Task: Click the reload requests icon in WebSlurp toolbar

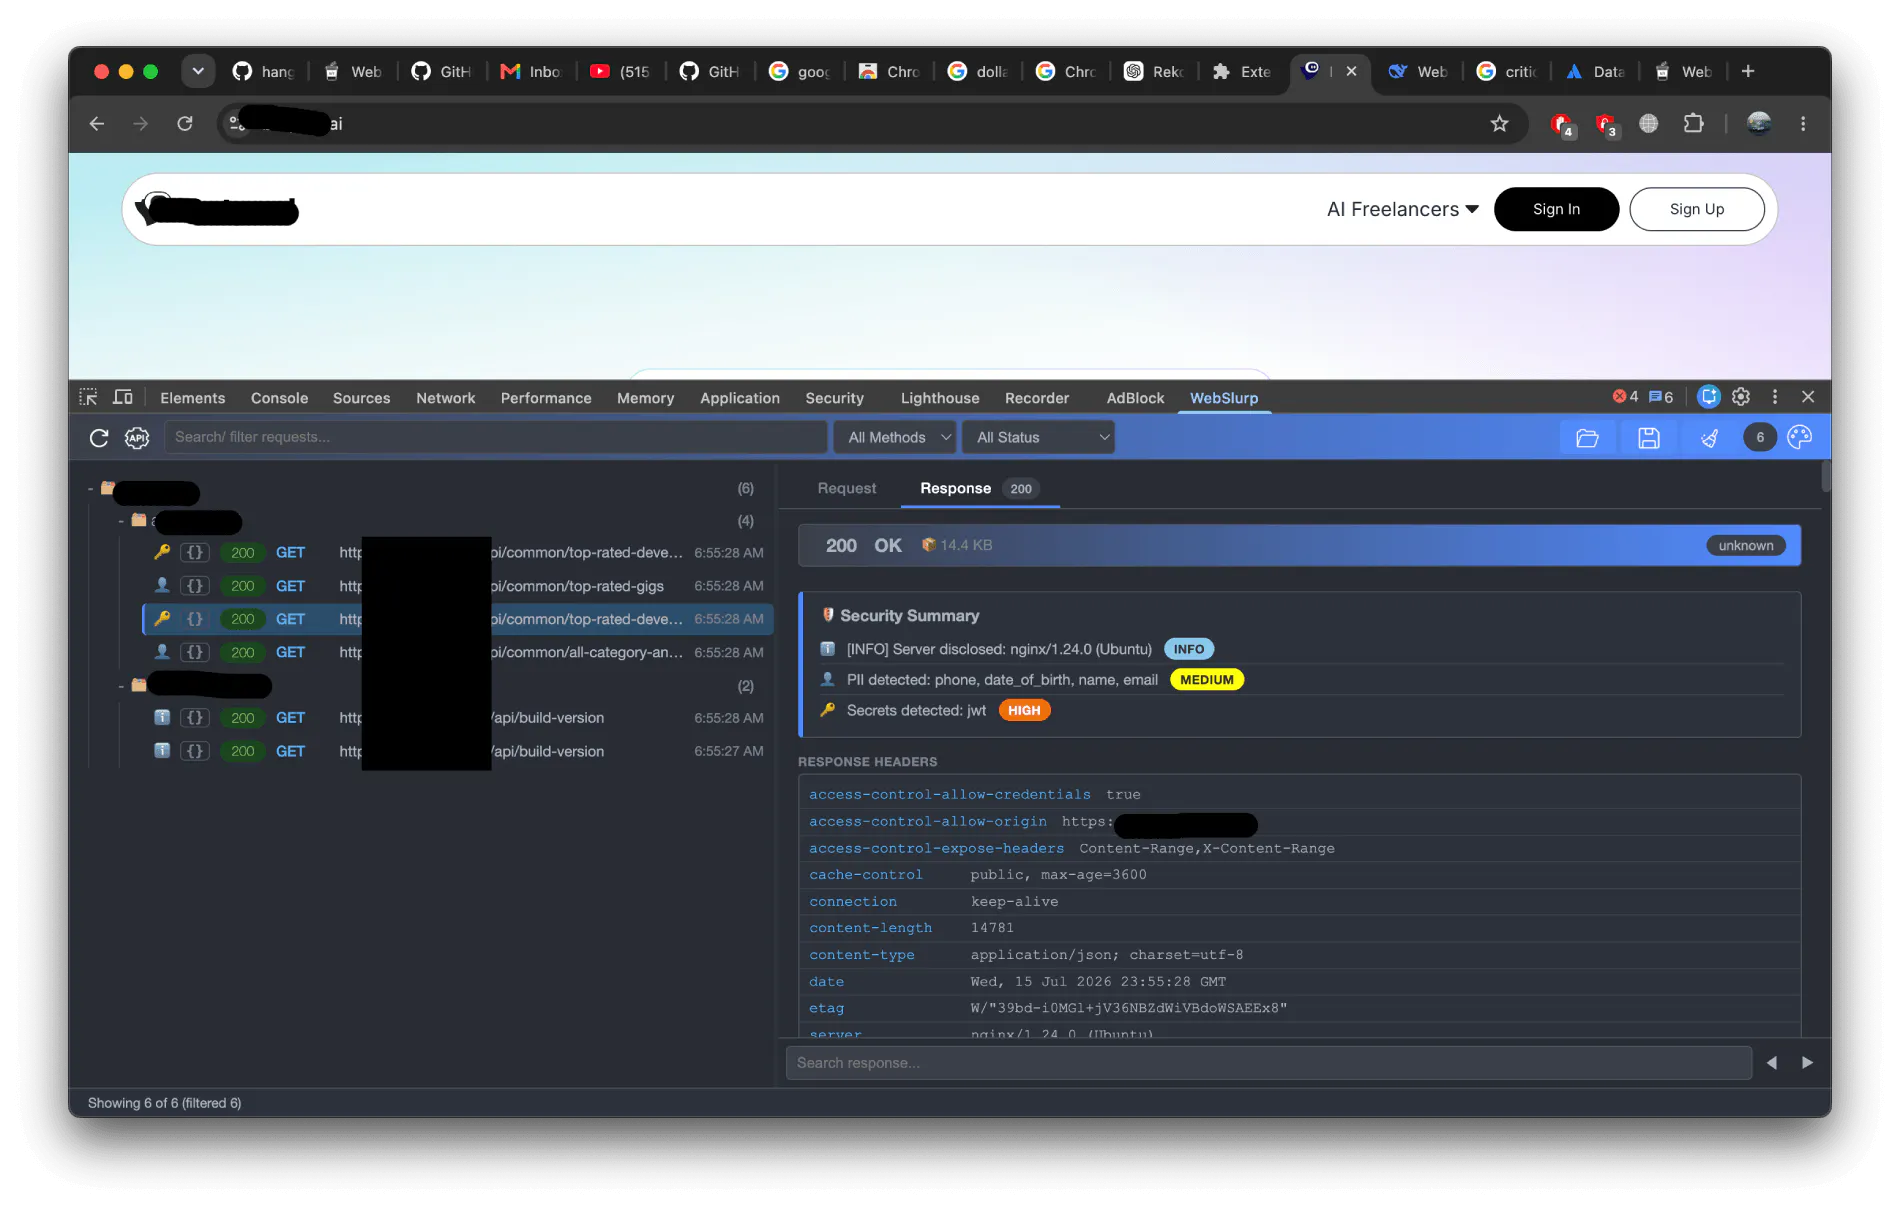Action: click(98, 437)
